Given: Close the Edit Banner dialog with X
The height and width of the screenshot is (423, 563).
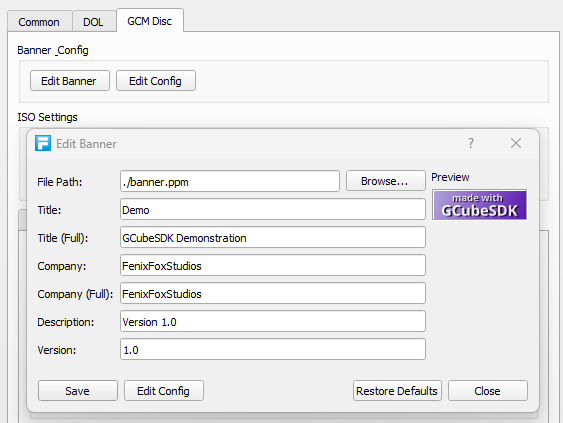Looking at the screenshot, I should 516,143.
